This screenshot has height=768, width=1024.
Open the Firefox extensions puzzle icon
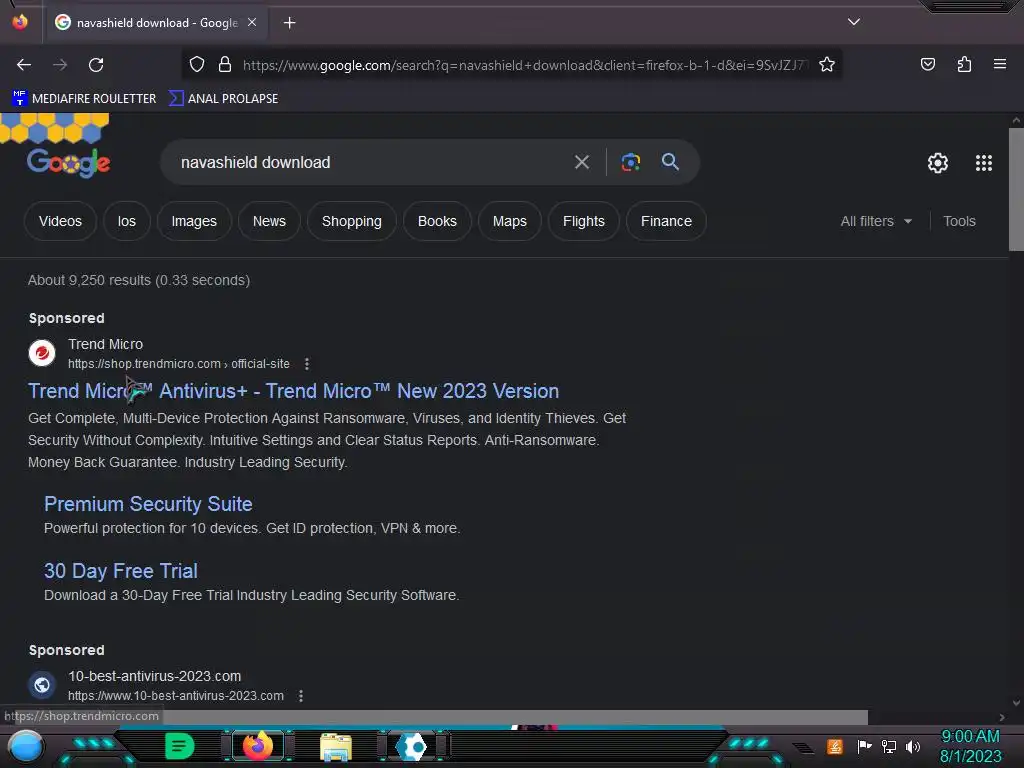(x=964, y=65)
